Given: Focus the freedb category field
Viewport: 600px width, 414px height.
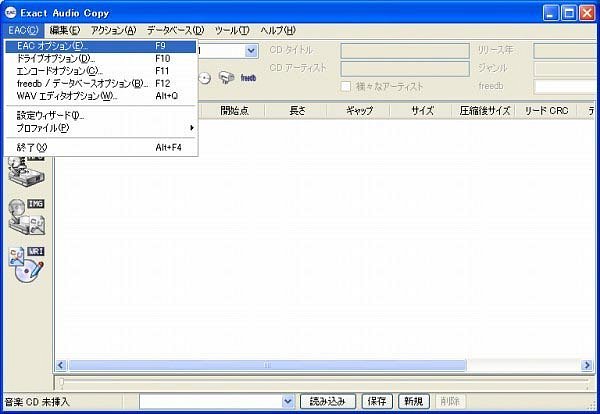Looking at the screenshot, I should [x=566, y=87].
